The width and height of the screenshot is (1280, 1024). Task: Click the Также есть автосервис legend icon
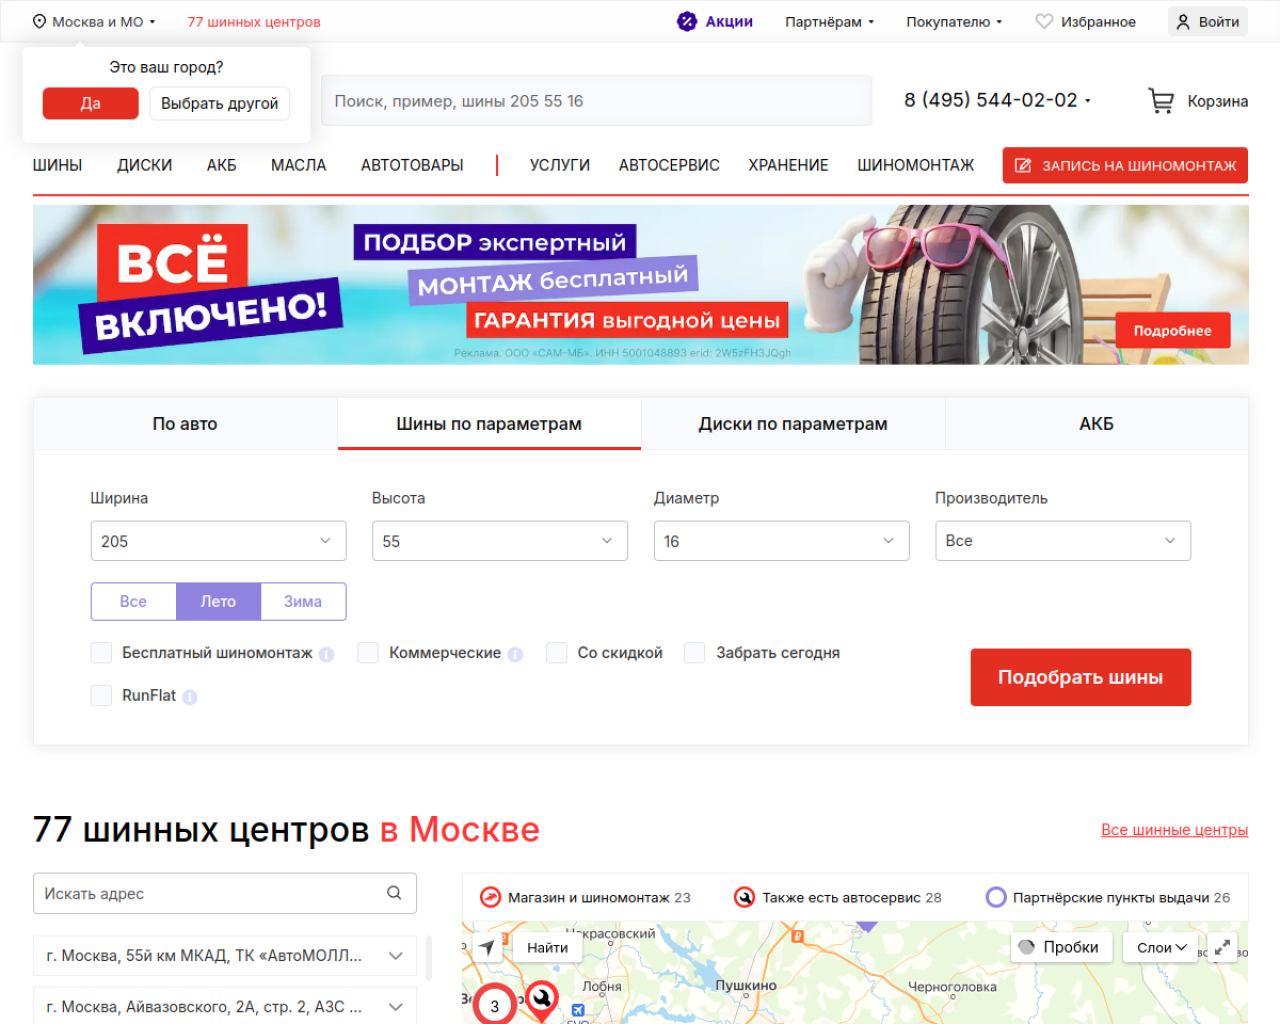pos(744,898)
